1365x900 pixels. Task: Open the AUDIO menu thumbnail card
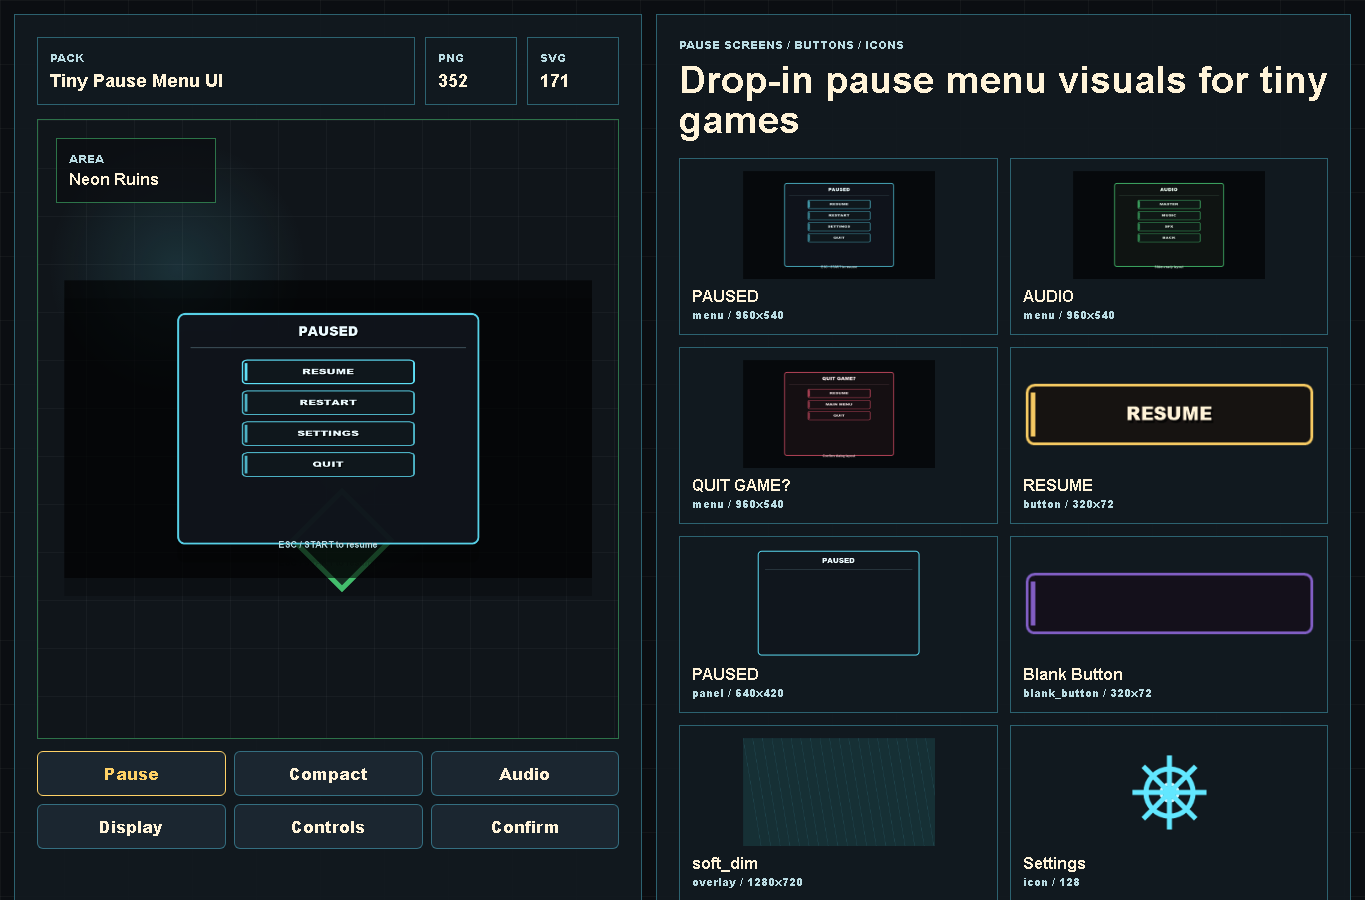coord(1169,246)
